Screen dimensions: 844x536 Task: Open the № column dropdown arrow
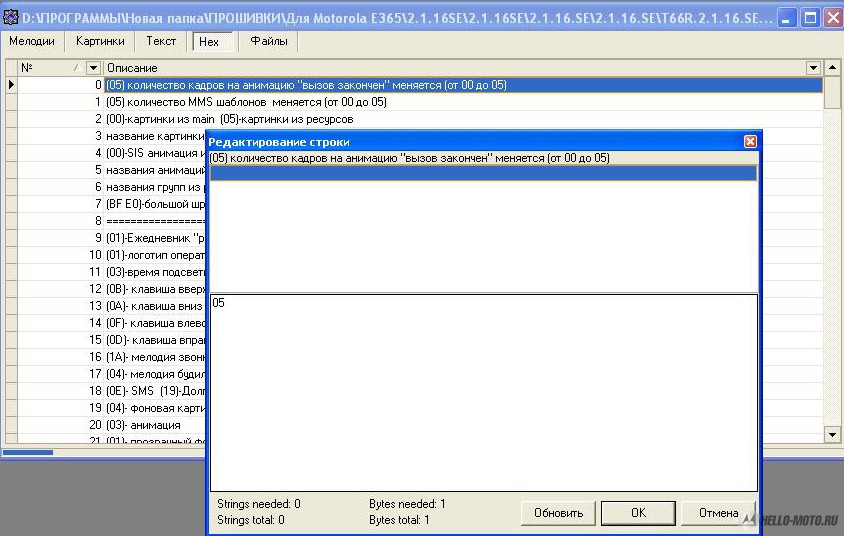[93, 68]
